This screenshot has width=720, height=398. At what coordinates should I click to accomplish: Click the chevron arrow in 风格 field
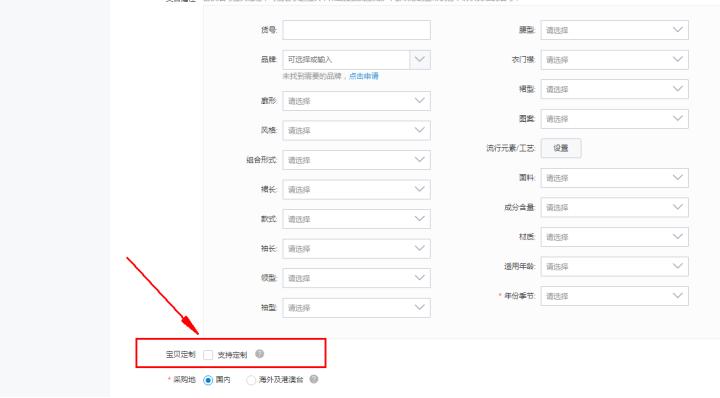pyautogui.click(x=419, y=130)
